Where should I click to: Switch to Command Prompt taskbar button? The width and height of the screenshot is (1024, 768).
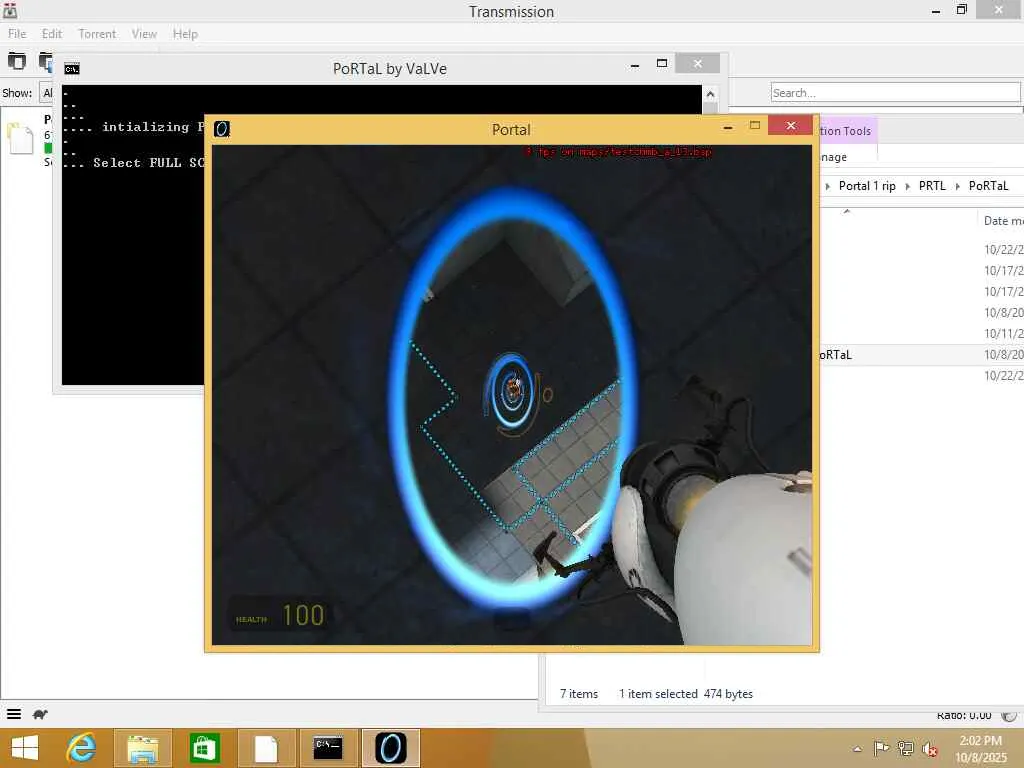tap(328, 748)
